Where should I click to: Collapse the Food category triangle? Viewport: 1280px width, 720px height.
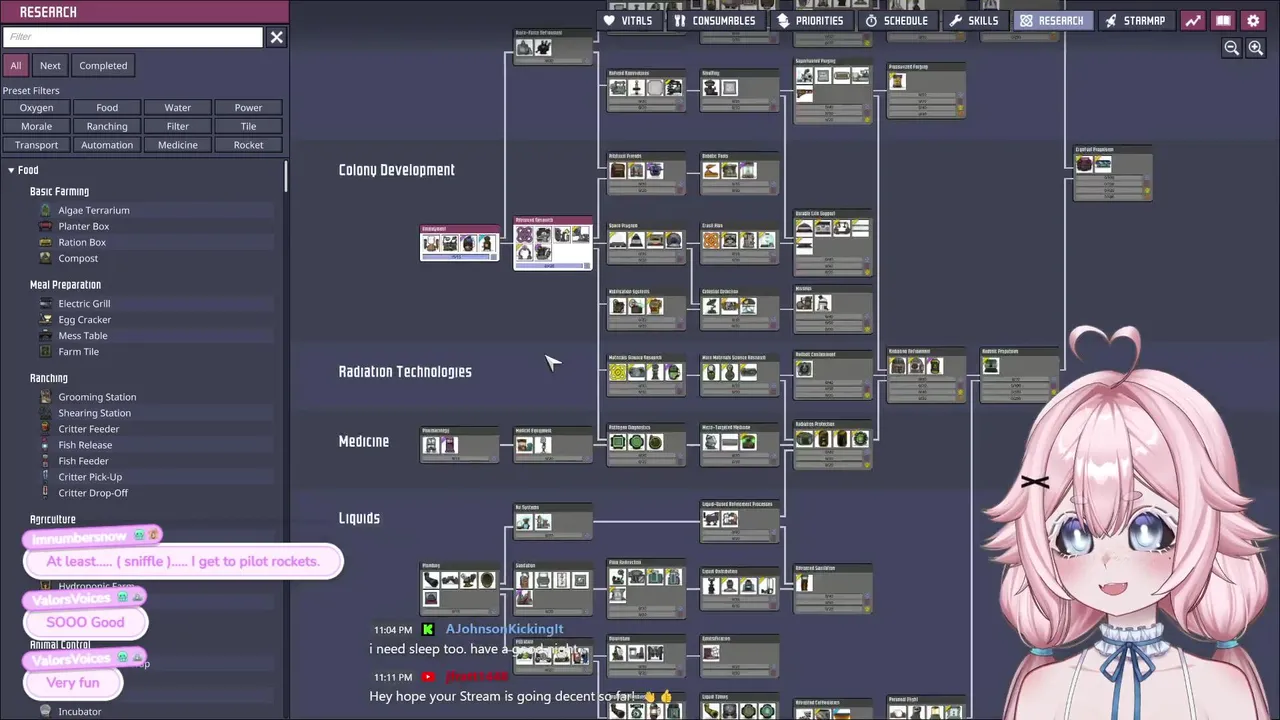(x=11, y=170)
